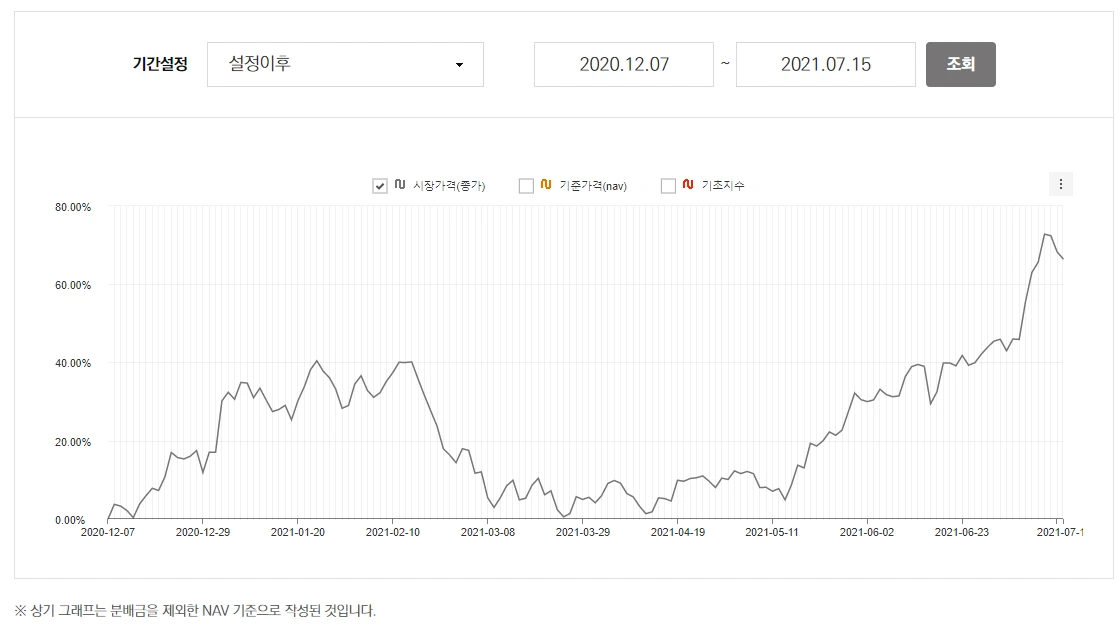Image resolution: width=1120 pixels, height=625 pixels.
Task: Uncheck the 시장가격(종가) checkbox
Action: tap(379, 184)
